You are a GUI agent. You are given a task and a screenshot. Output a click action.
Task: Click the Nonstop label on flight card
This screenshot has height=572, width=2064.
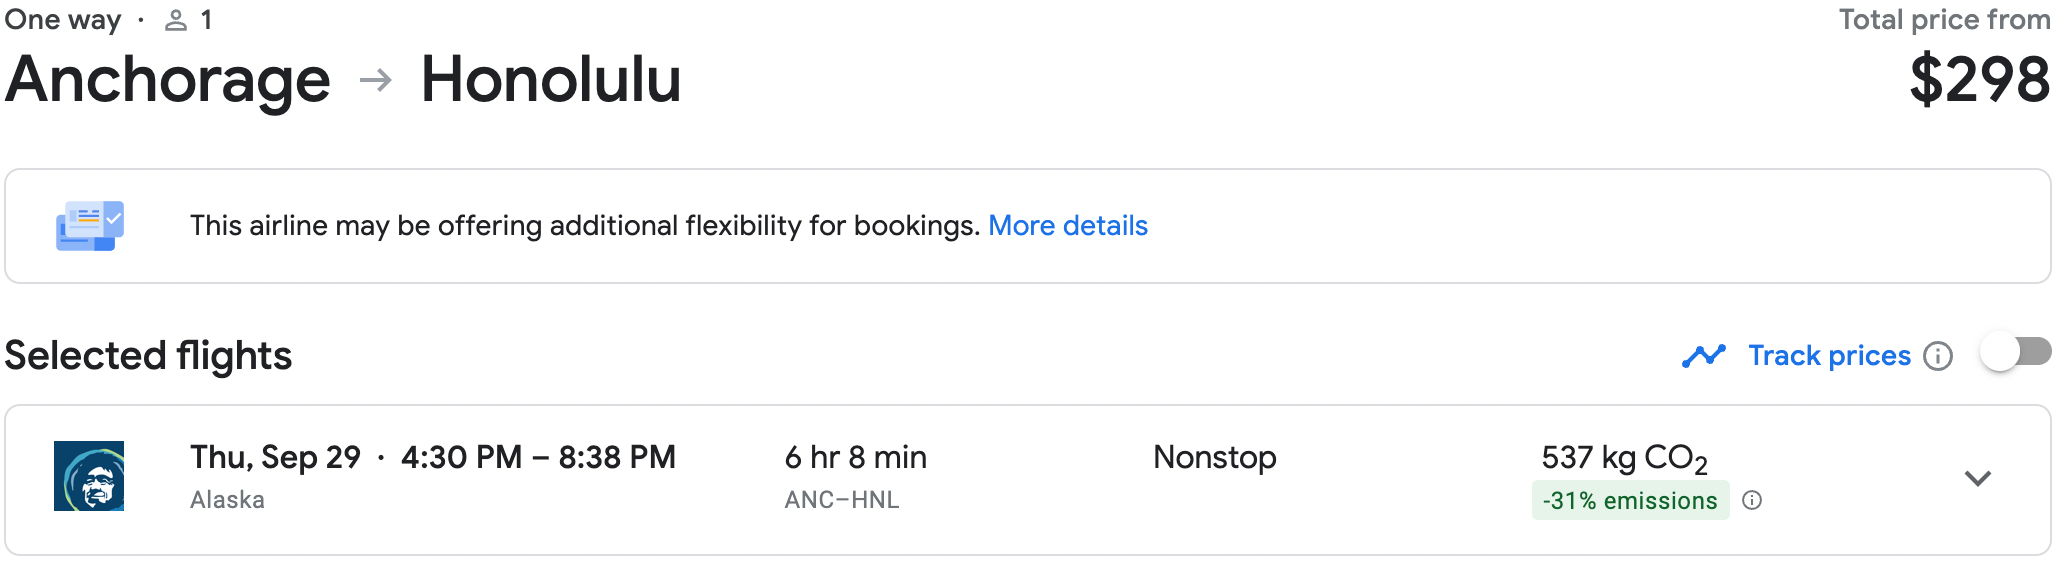point(1215,457)
